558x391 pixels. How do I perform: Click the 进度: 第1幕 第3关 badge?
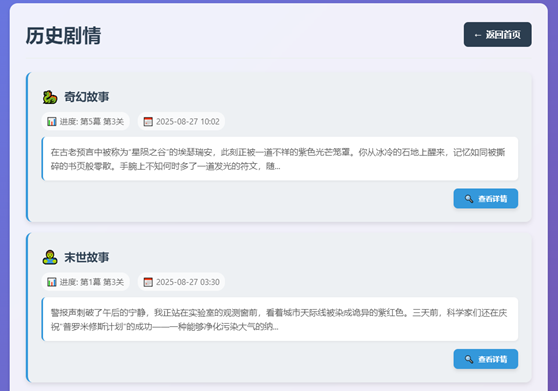[x=85, y=282]
